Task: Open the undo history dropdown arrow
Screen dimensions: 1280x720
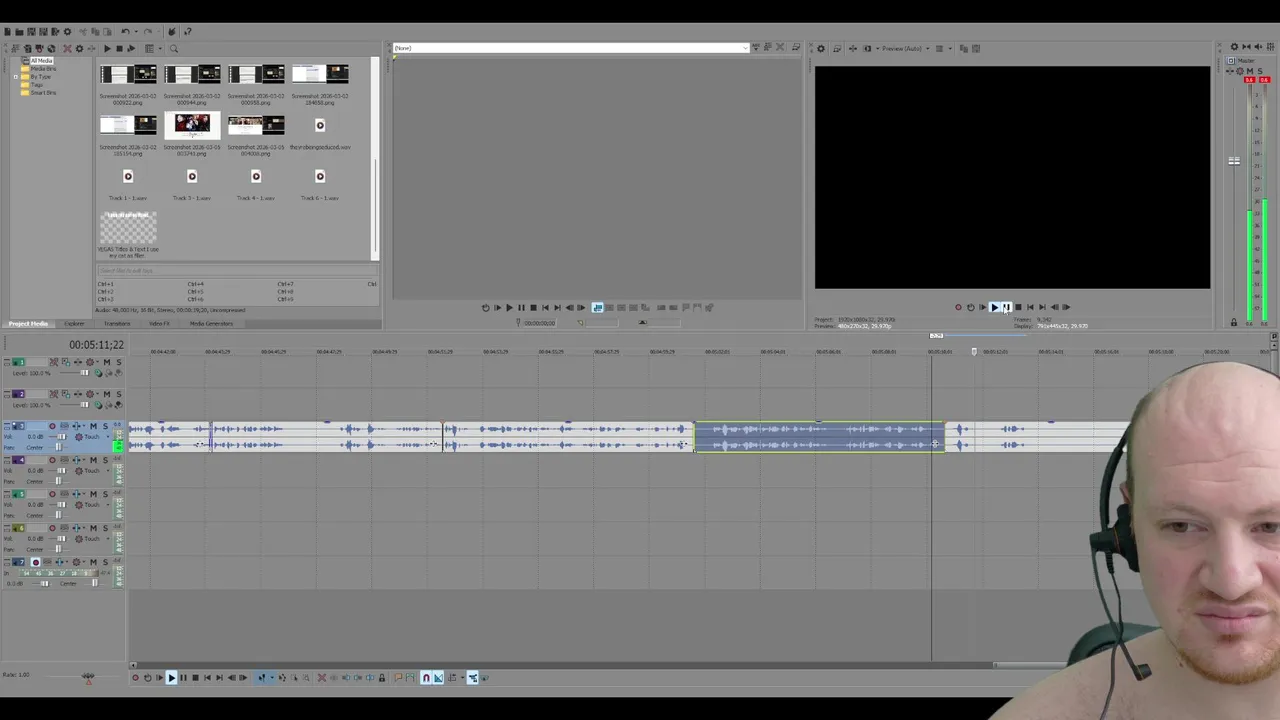Action: [x=136, y=32]
